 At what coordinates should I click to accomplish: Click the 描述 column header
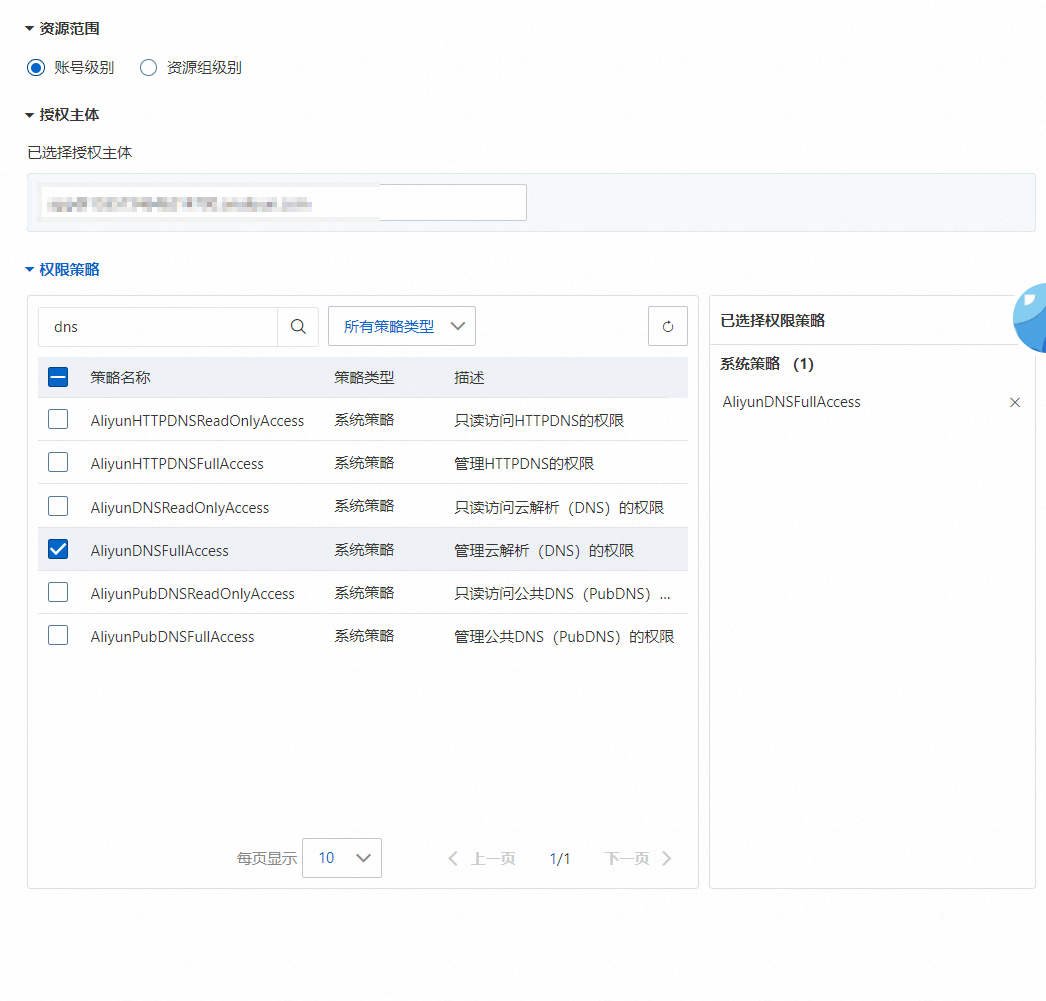click(x=469, y=377)
